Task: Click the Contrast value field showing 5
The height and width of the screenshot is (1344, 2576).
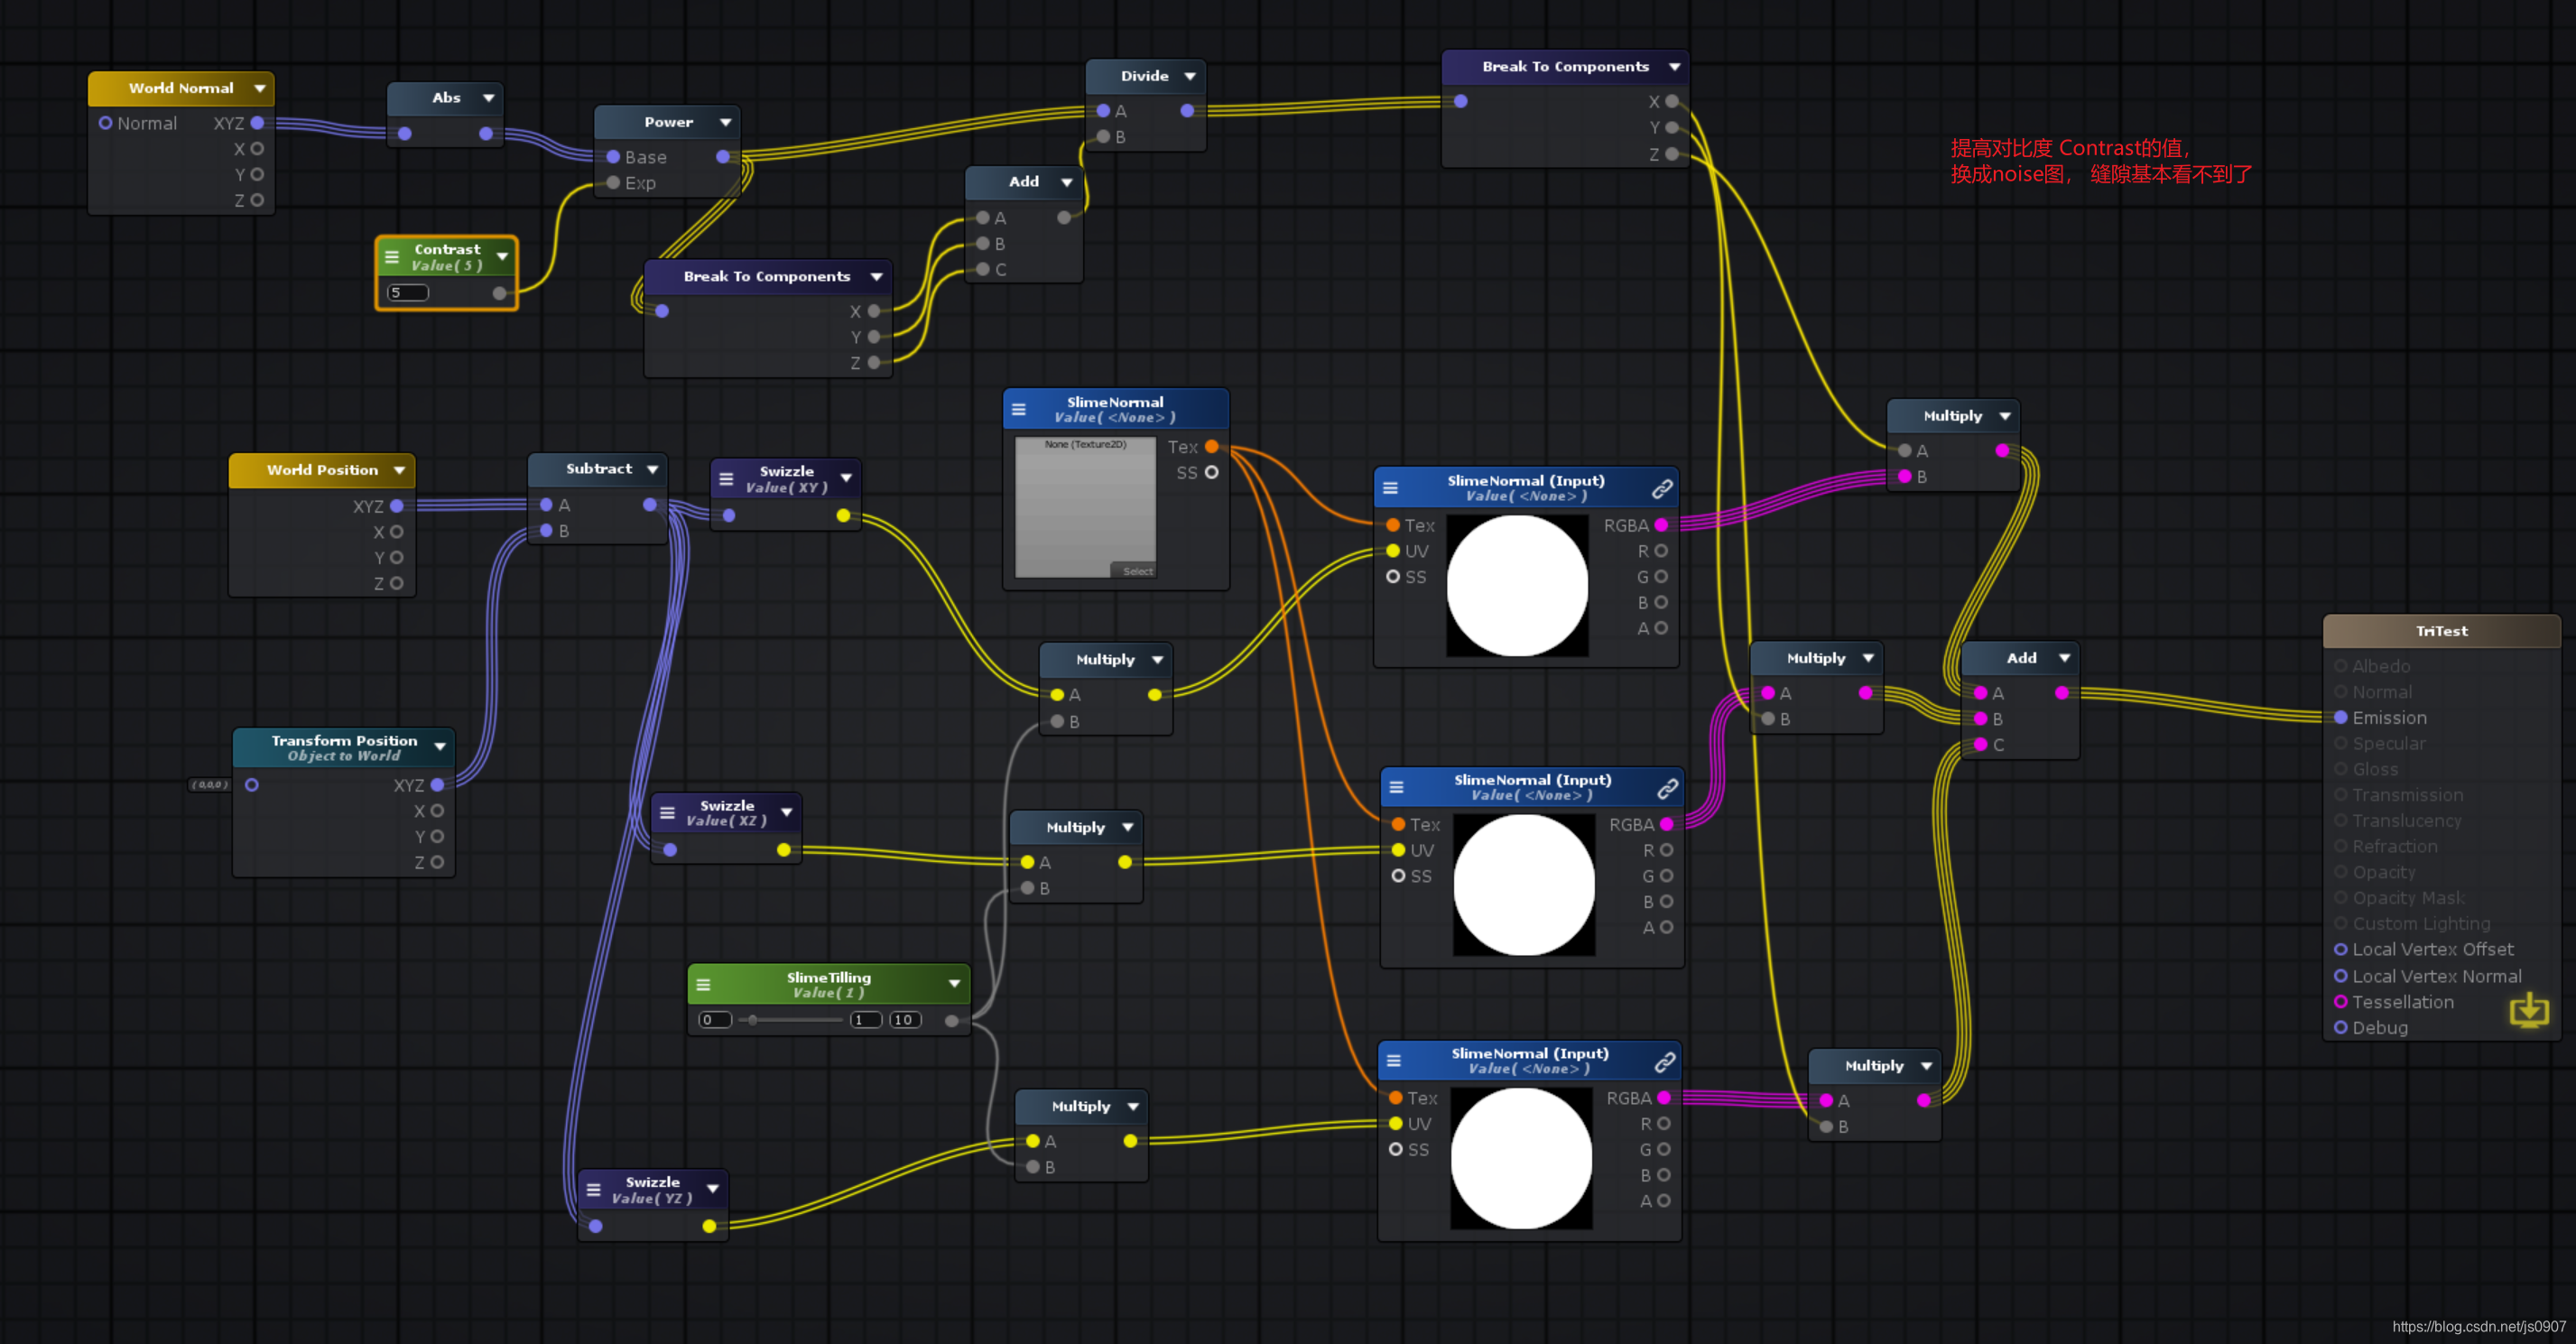Action: [x=407, y=293]
